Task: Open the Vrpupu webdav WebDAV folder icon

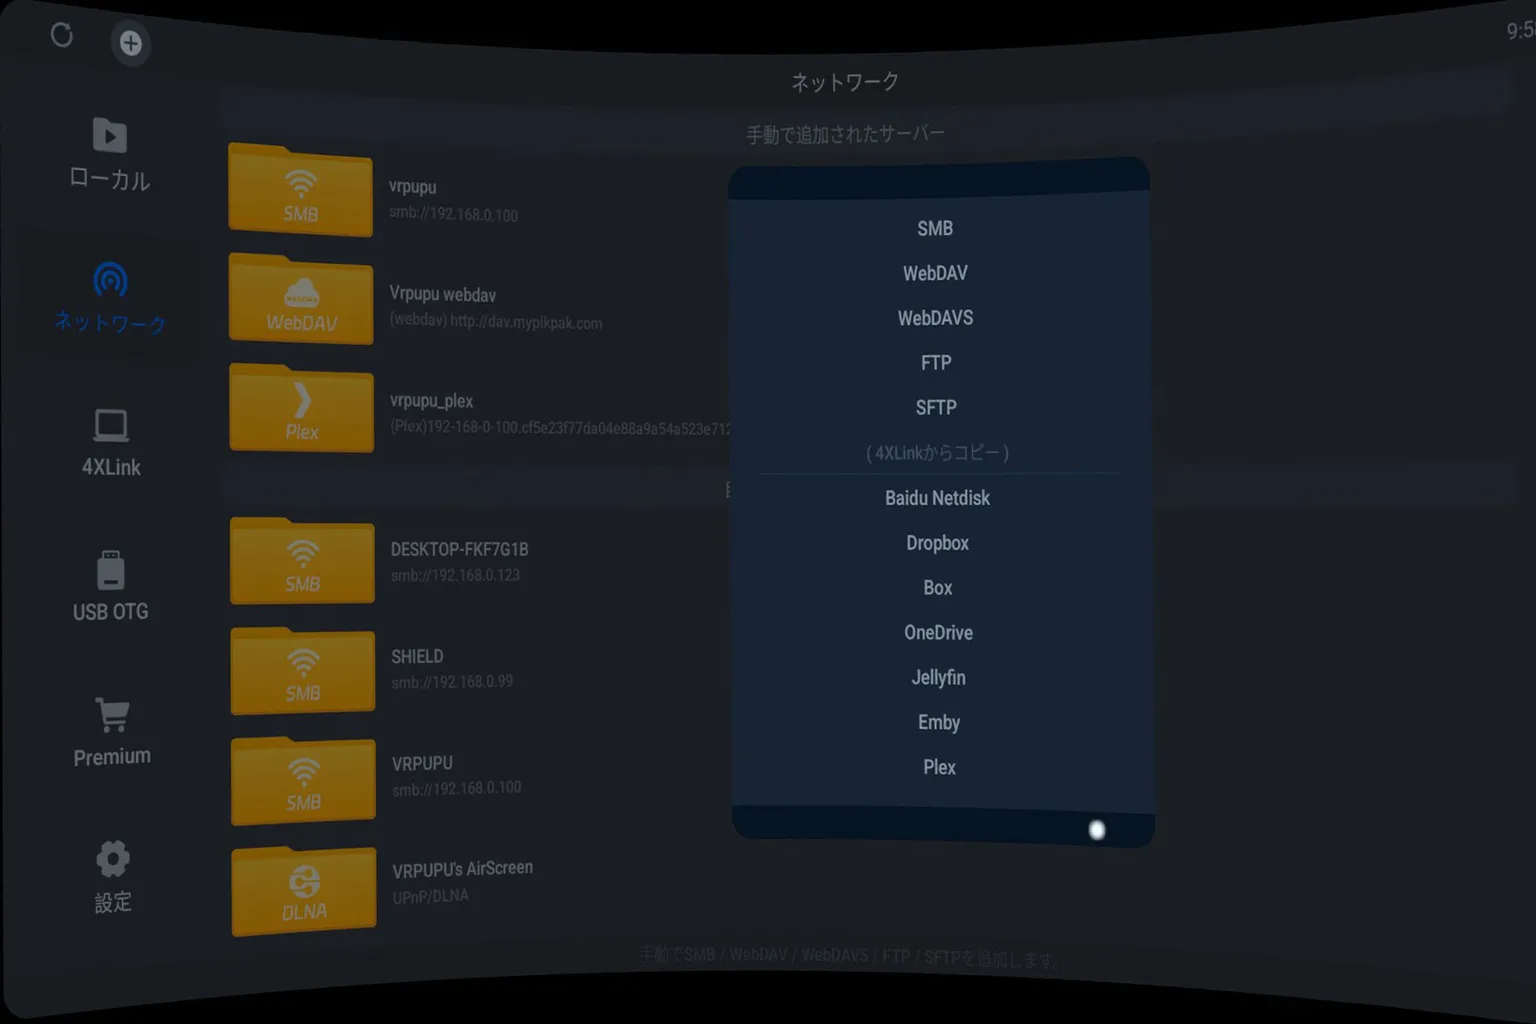Action: click(x=301, y=299)
